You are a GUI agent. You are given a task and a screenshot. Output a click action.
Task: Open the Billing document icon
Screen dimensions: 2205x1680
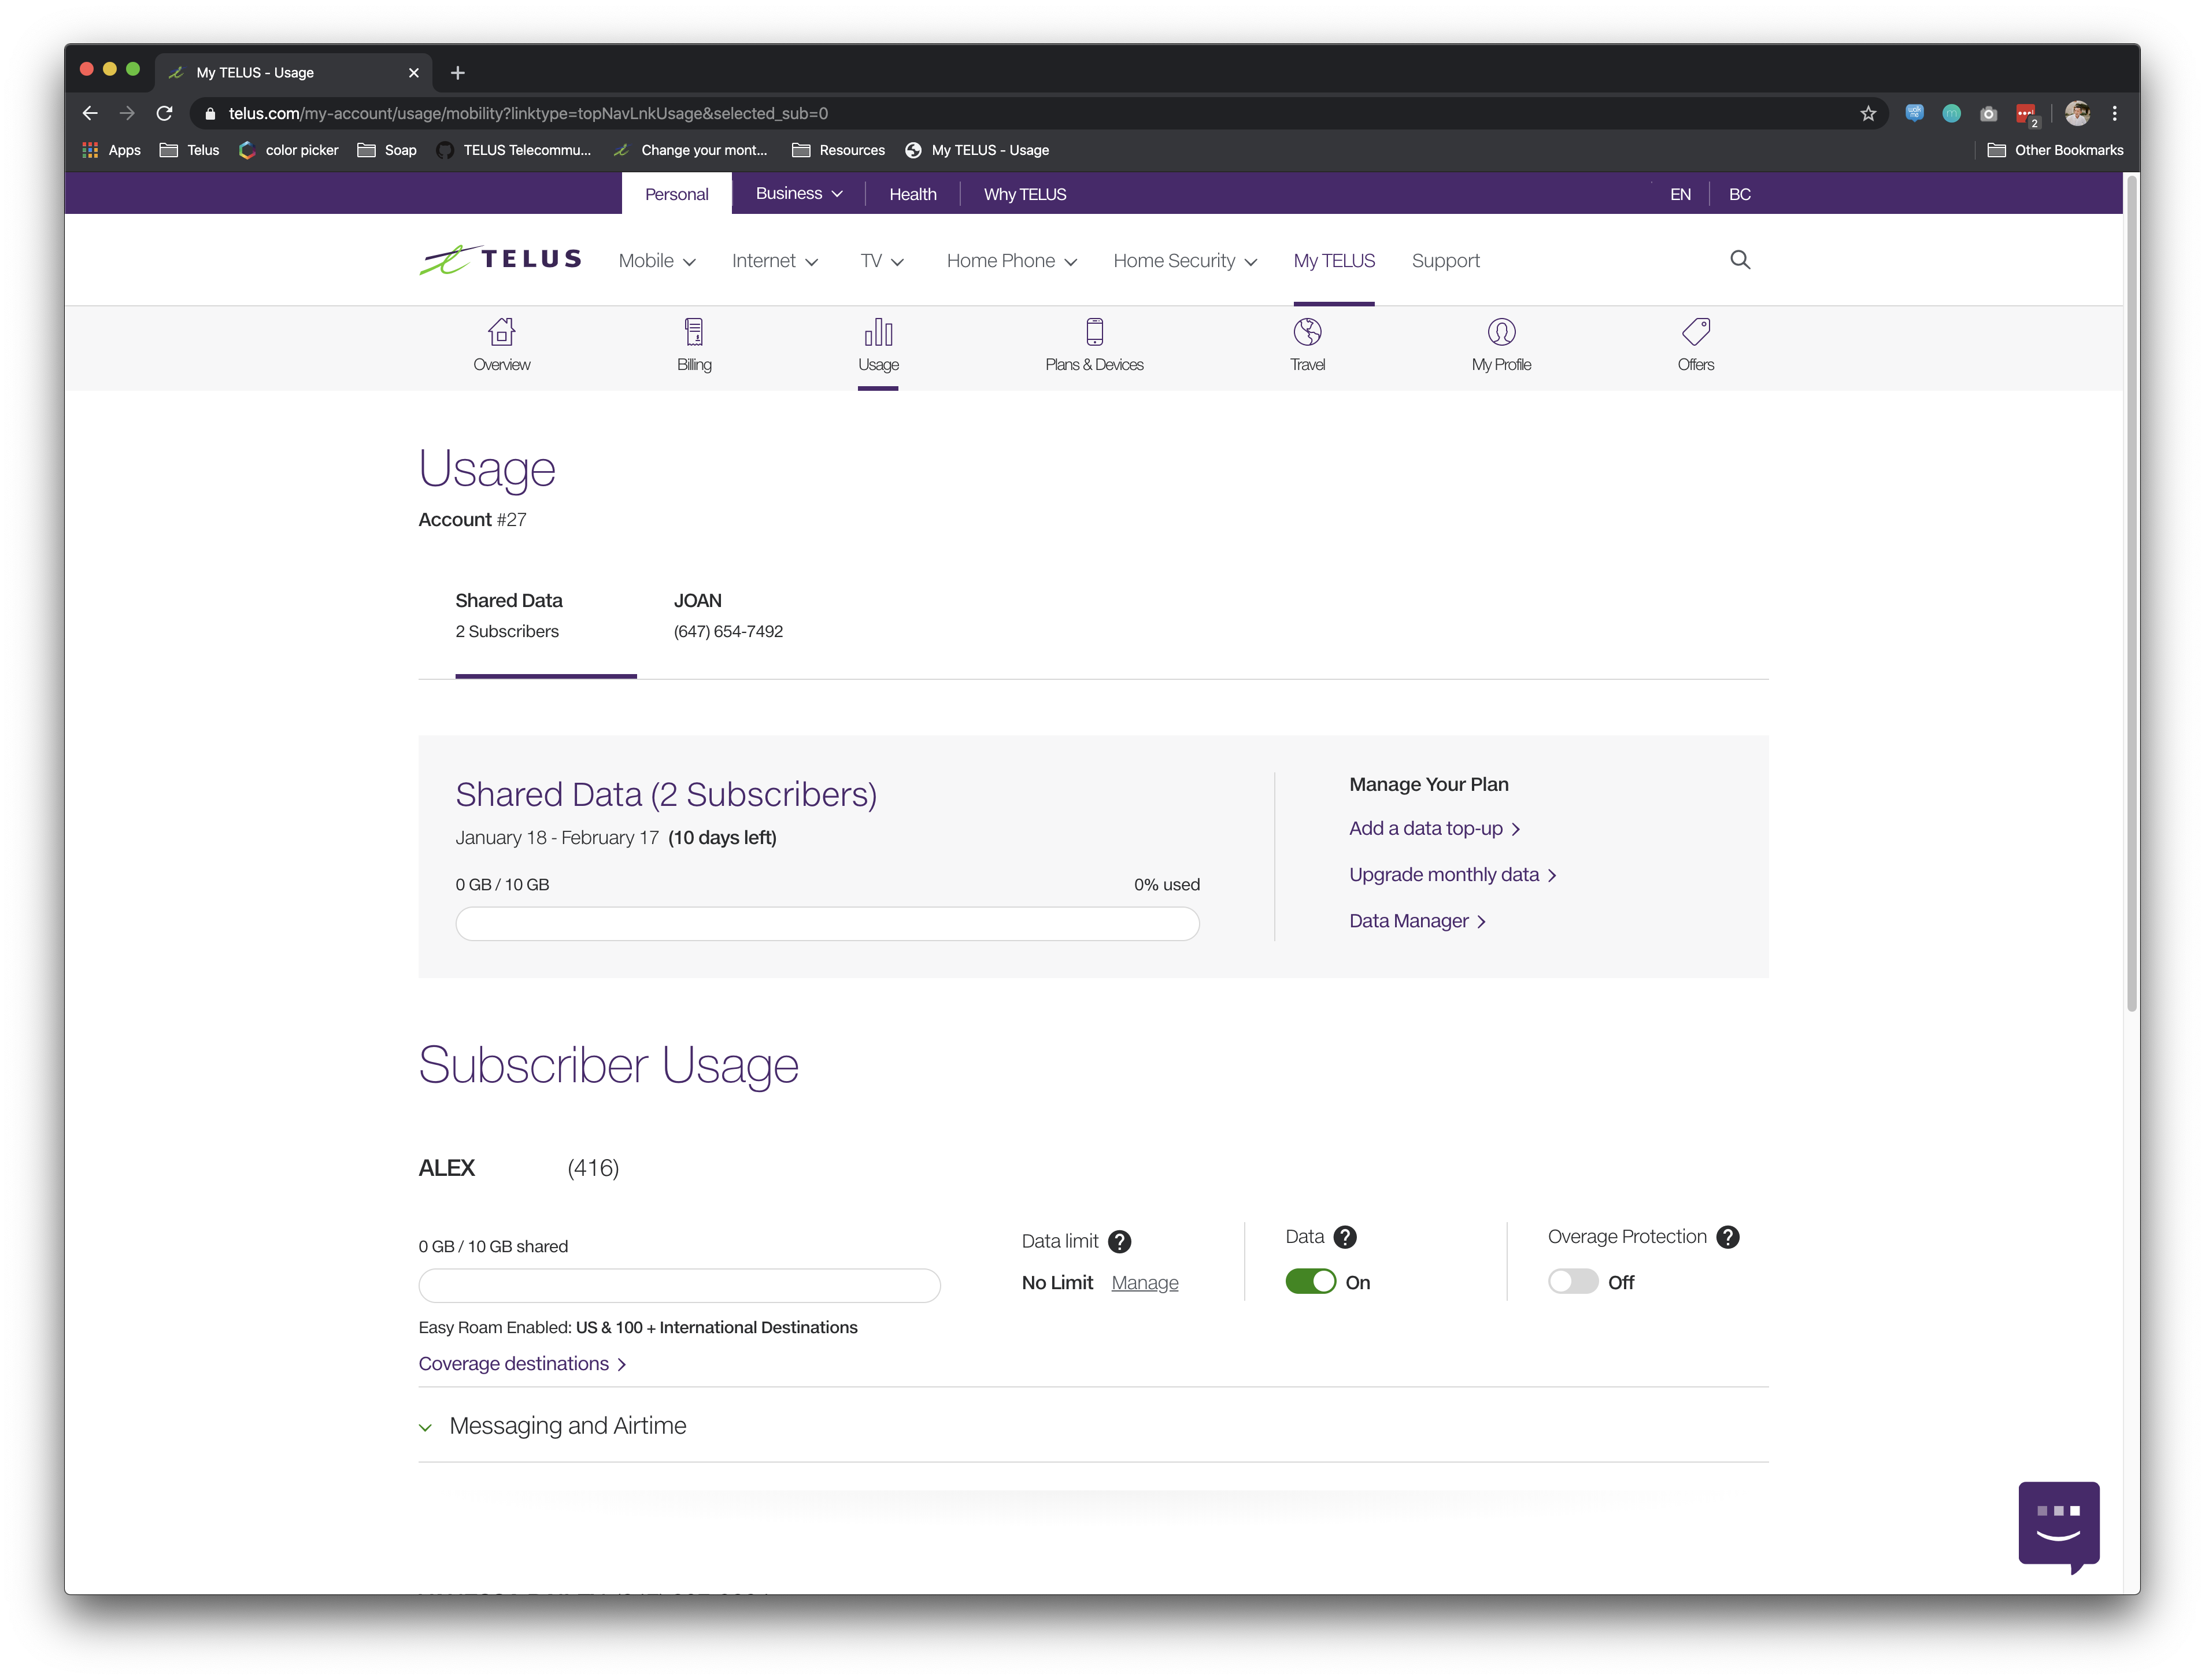(694, 331)
